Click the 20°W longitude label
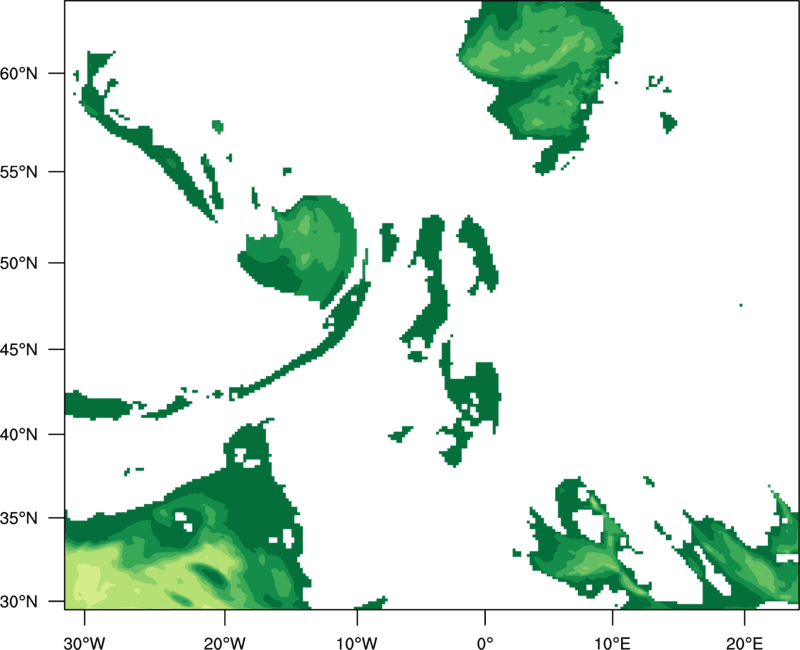Screen dimensions: 800x650 click(224, 643)
